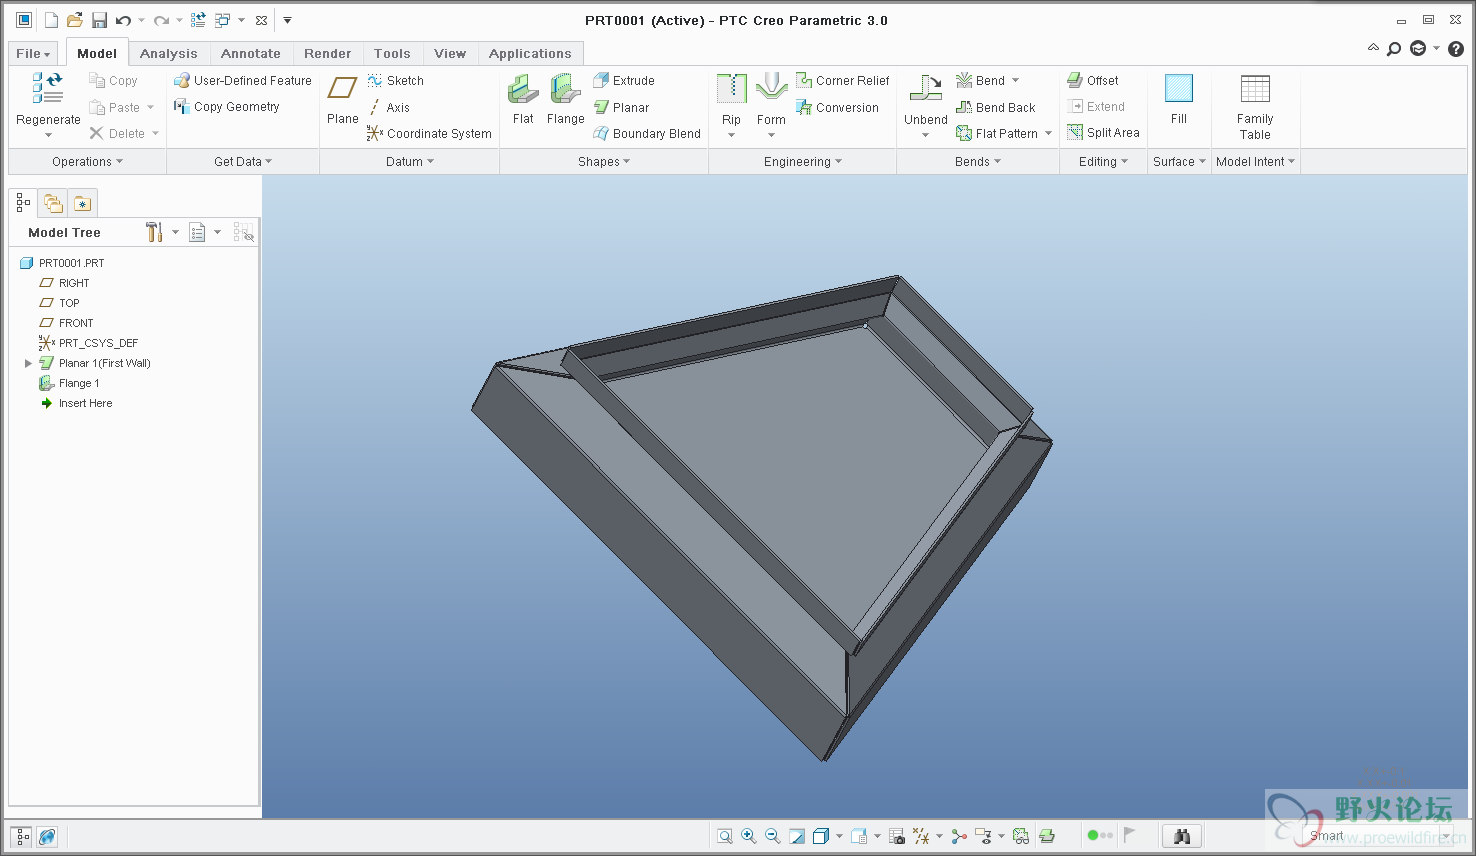Select the TOP datum plane in tree
Screen dimensions: 1476x856
tap(59, 303)
